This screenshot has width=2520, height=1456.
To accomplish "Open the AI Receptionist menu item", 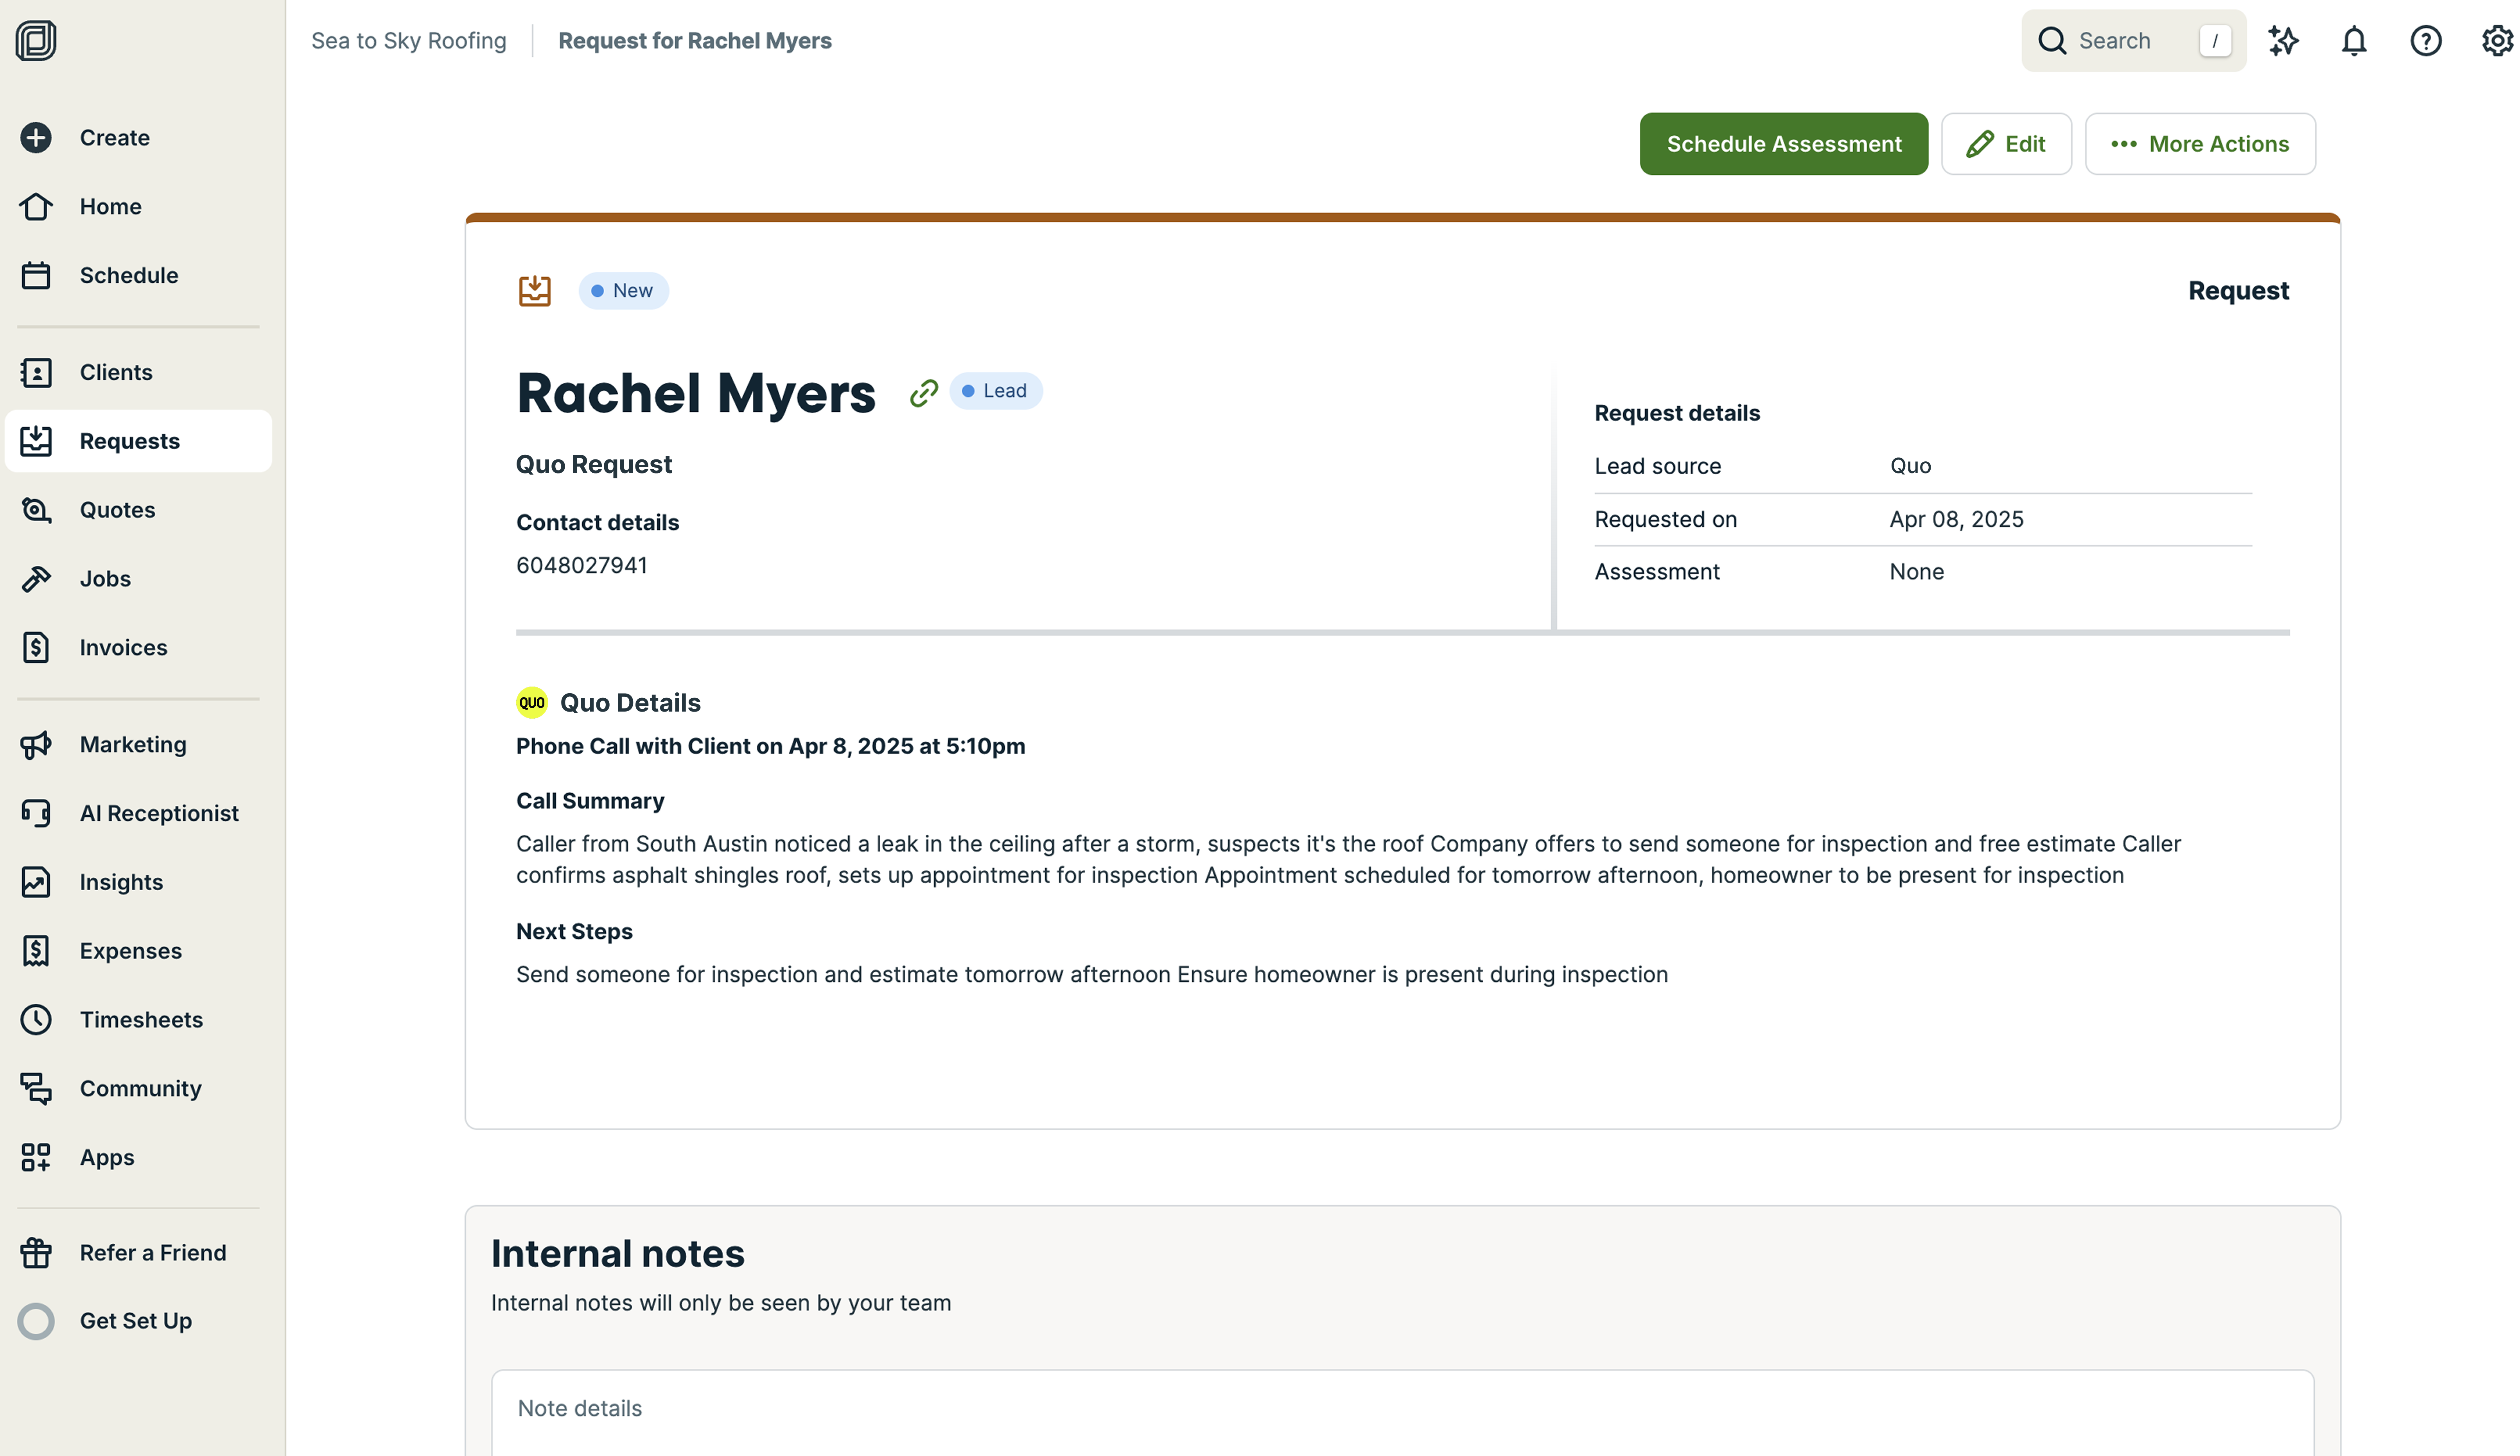I will (159, 813).
